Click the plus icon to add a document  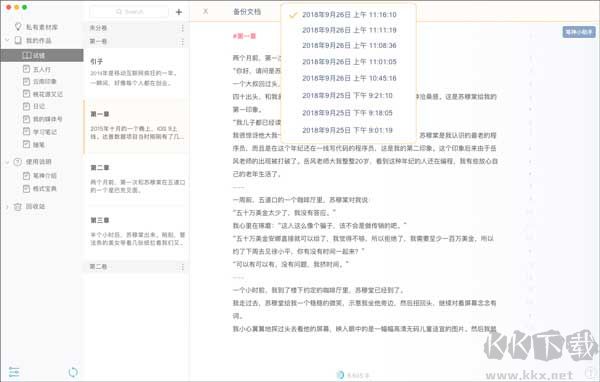coord(179,12)
